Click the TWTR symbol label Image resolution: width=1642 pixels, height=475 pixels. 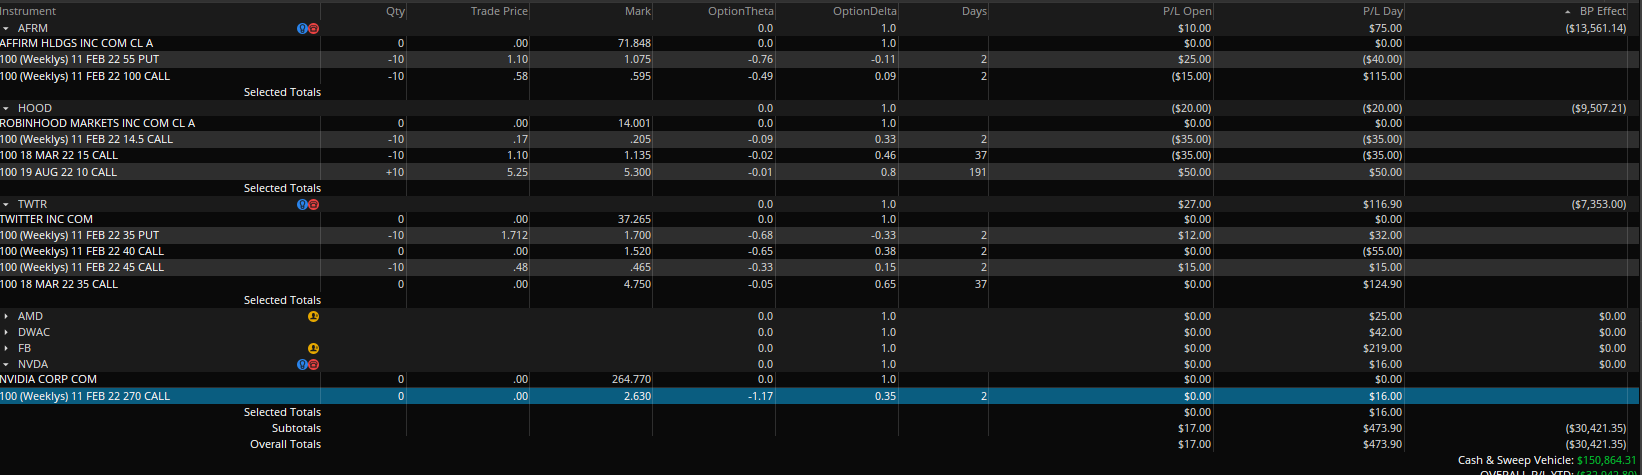coord(32,204)
